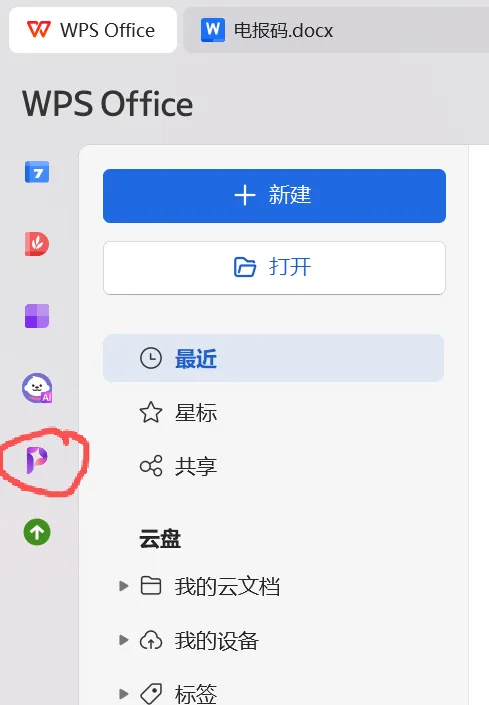
Task: Click the blue 新建 button
Action: [274, 196]
